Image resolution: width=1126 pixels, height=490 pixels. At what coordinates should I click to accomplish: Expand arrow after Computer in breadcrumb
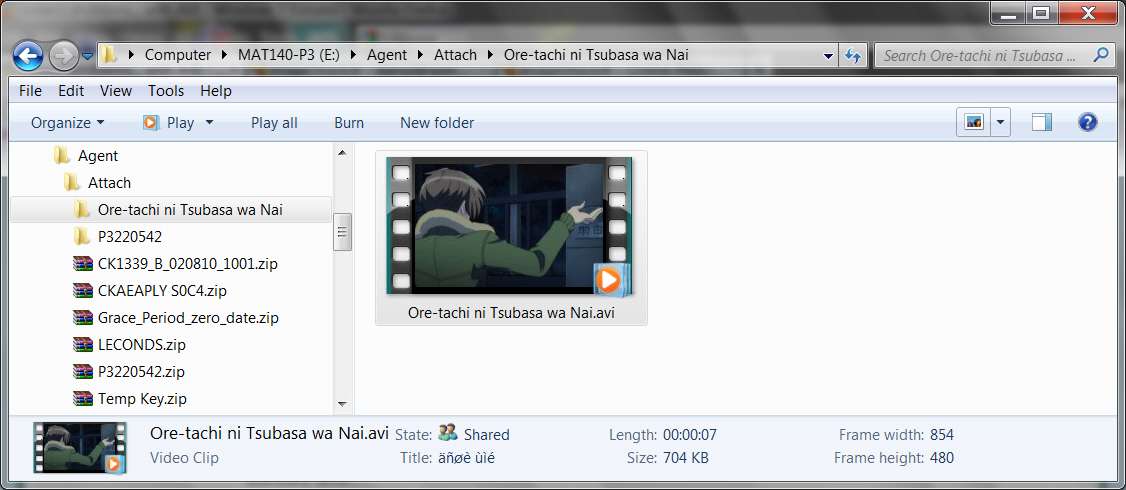[224, 55]
